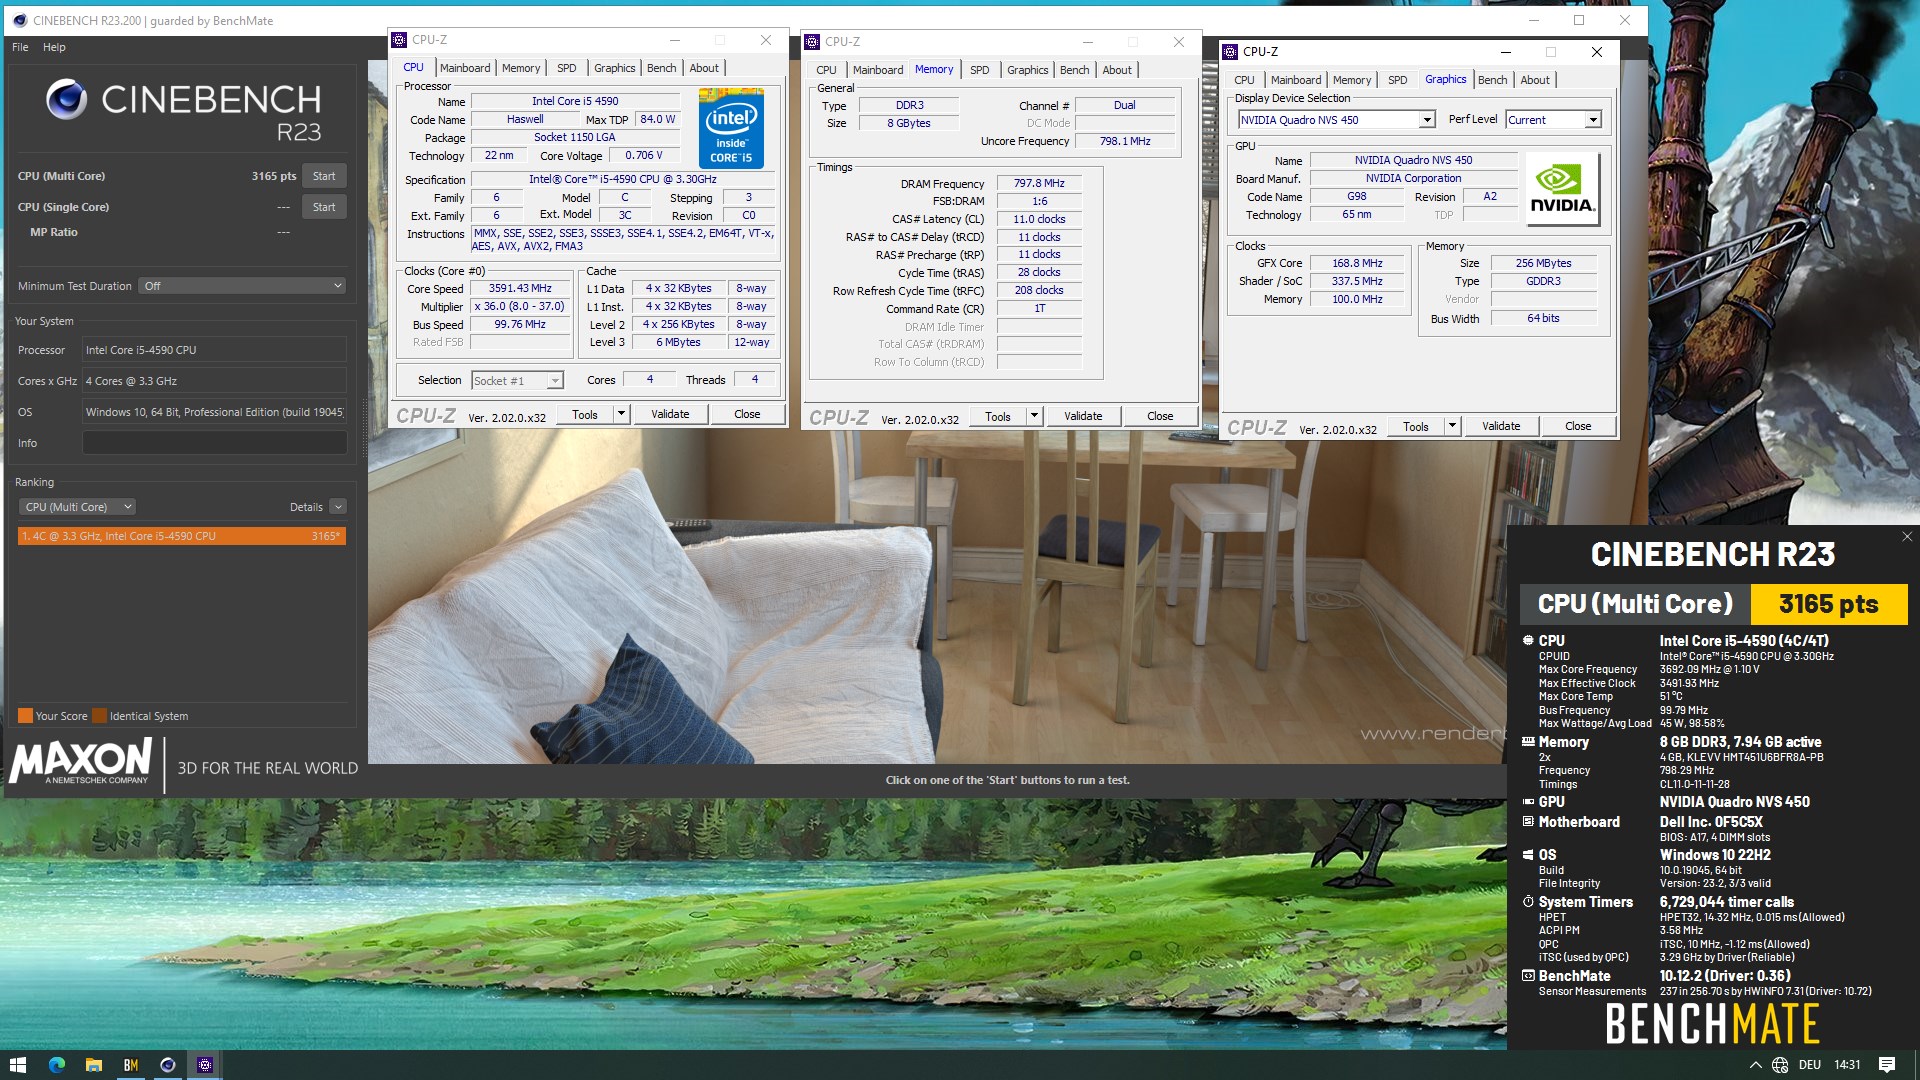Open the notification center icon

(x=1887, y=1065)
